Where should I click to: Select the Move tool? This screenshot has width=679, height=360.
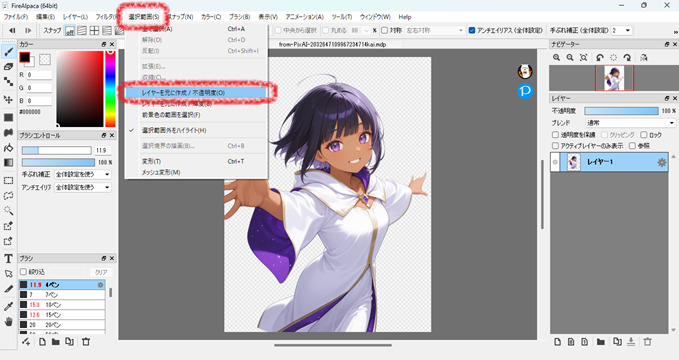pyautogui.click(x=8, y=99)
